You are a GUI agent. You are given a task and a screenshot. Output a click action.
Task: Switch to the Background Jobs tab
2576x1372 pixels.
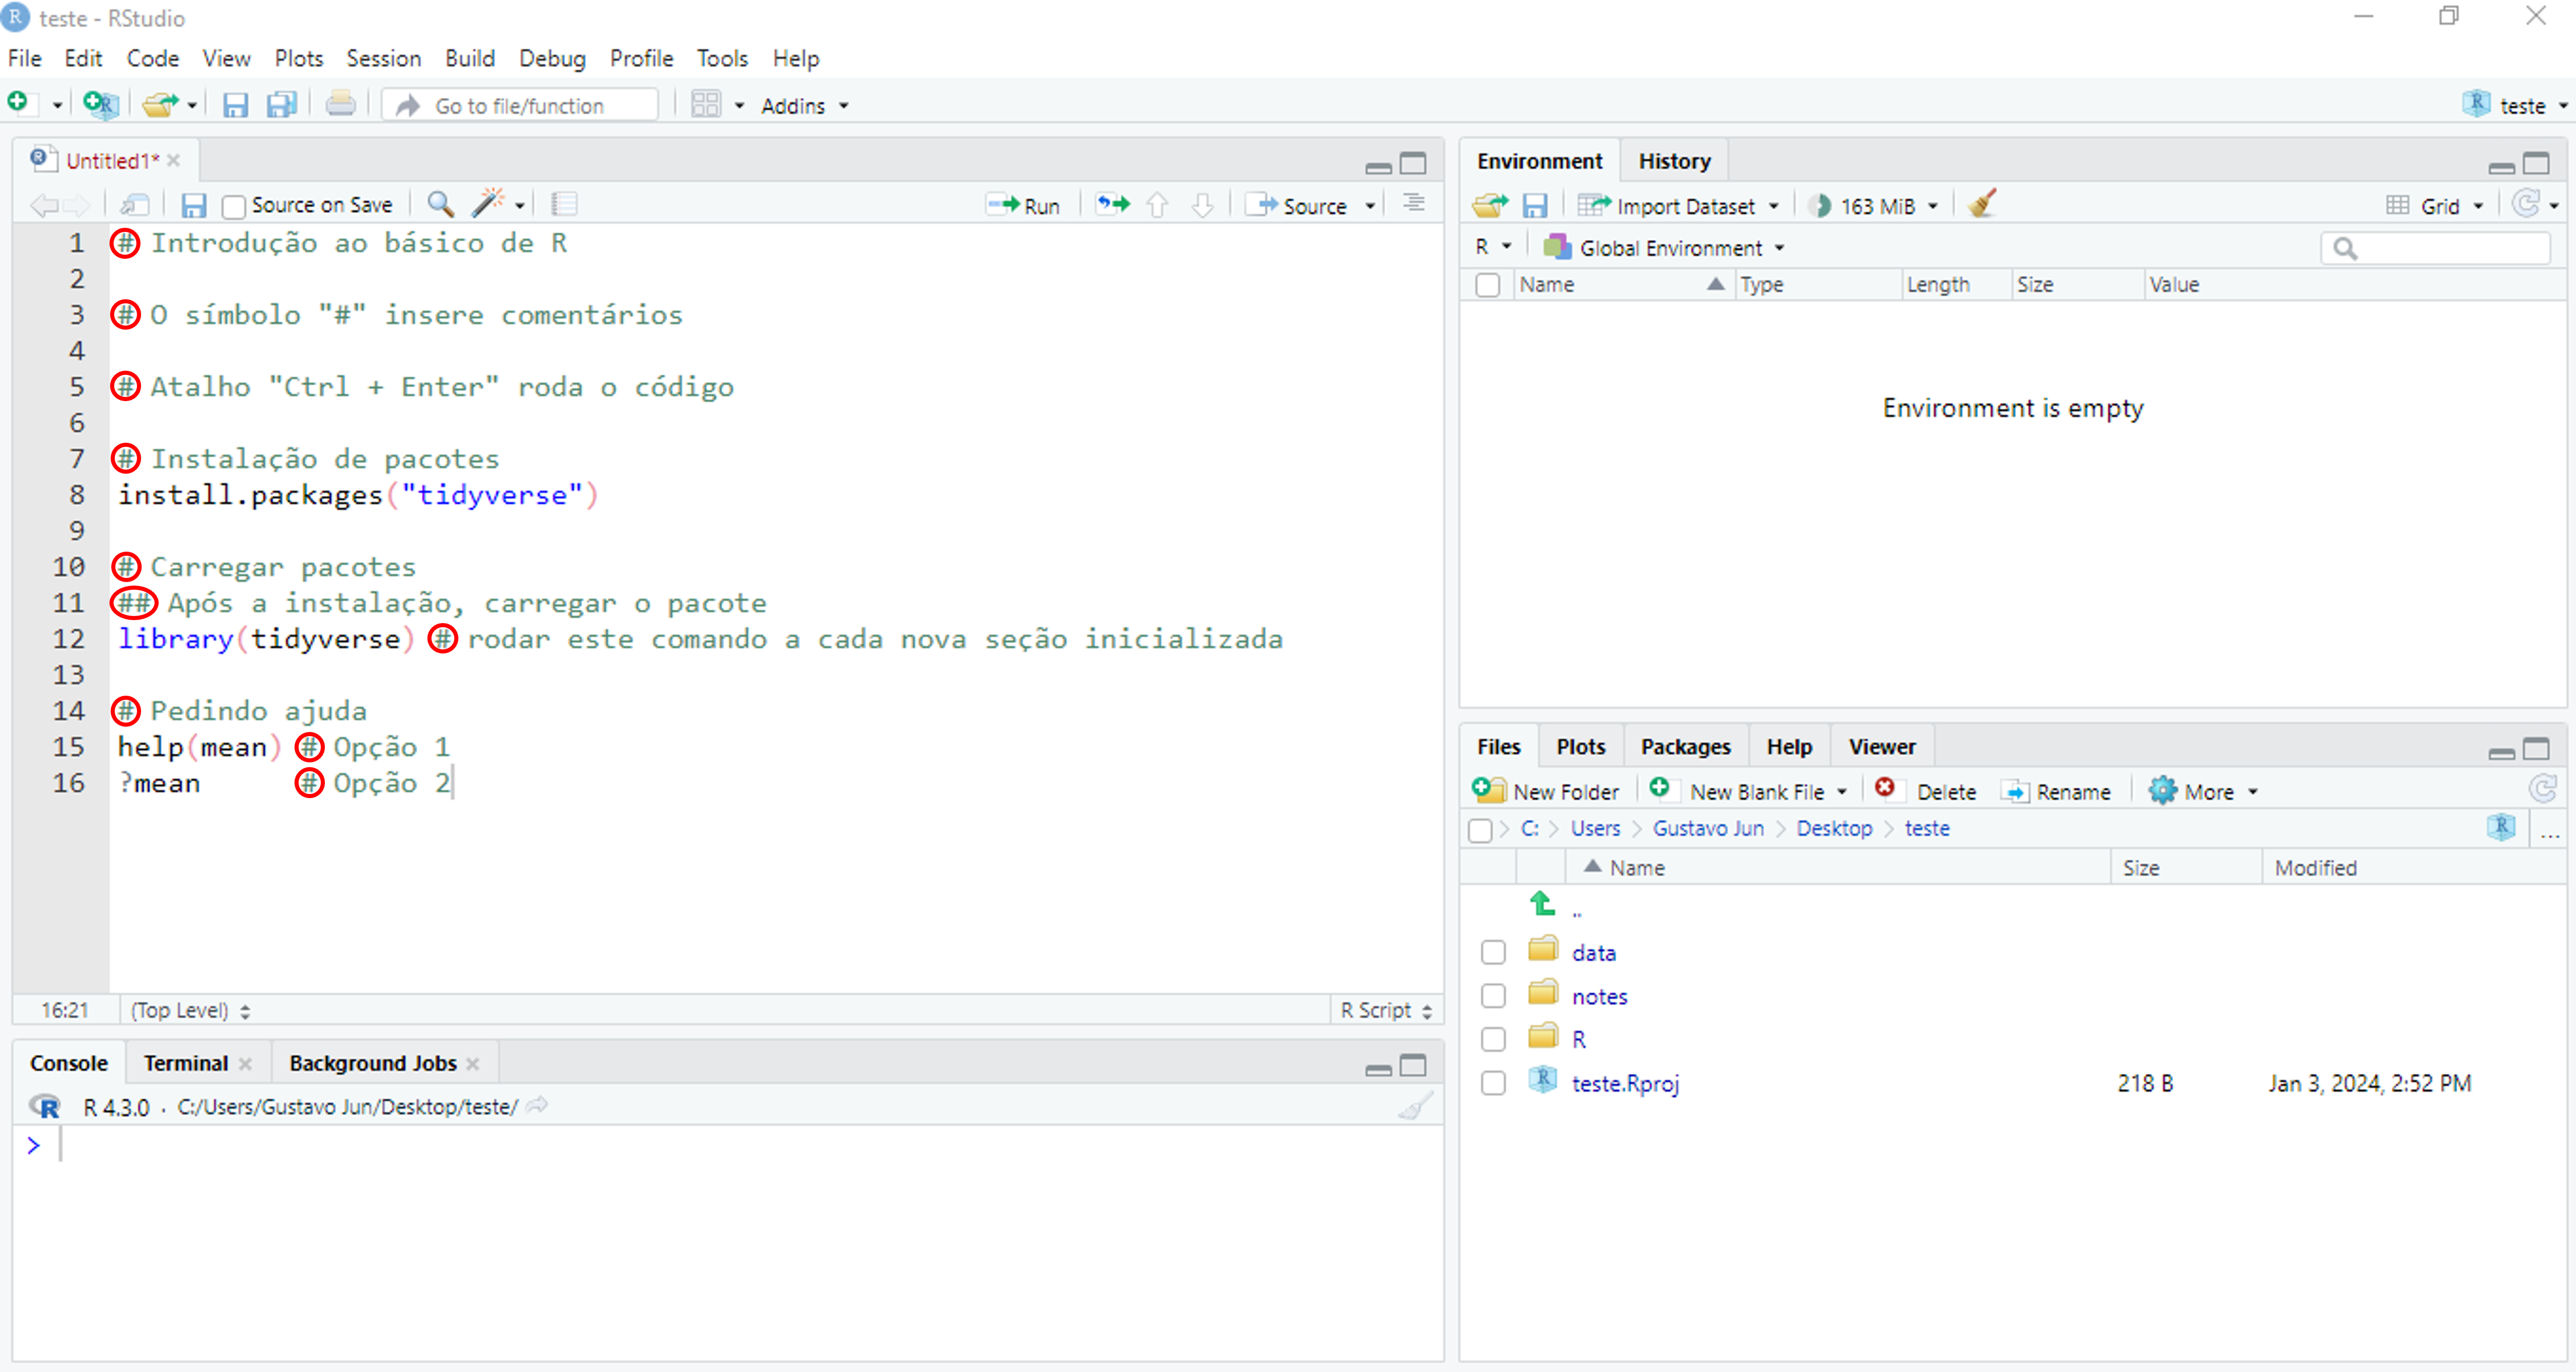(373, 1063)
